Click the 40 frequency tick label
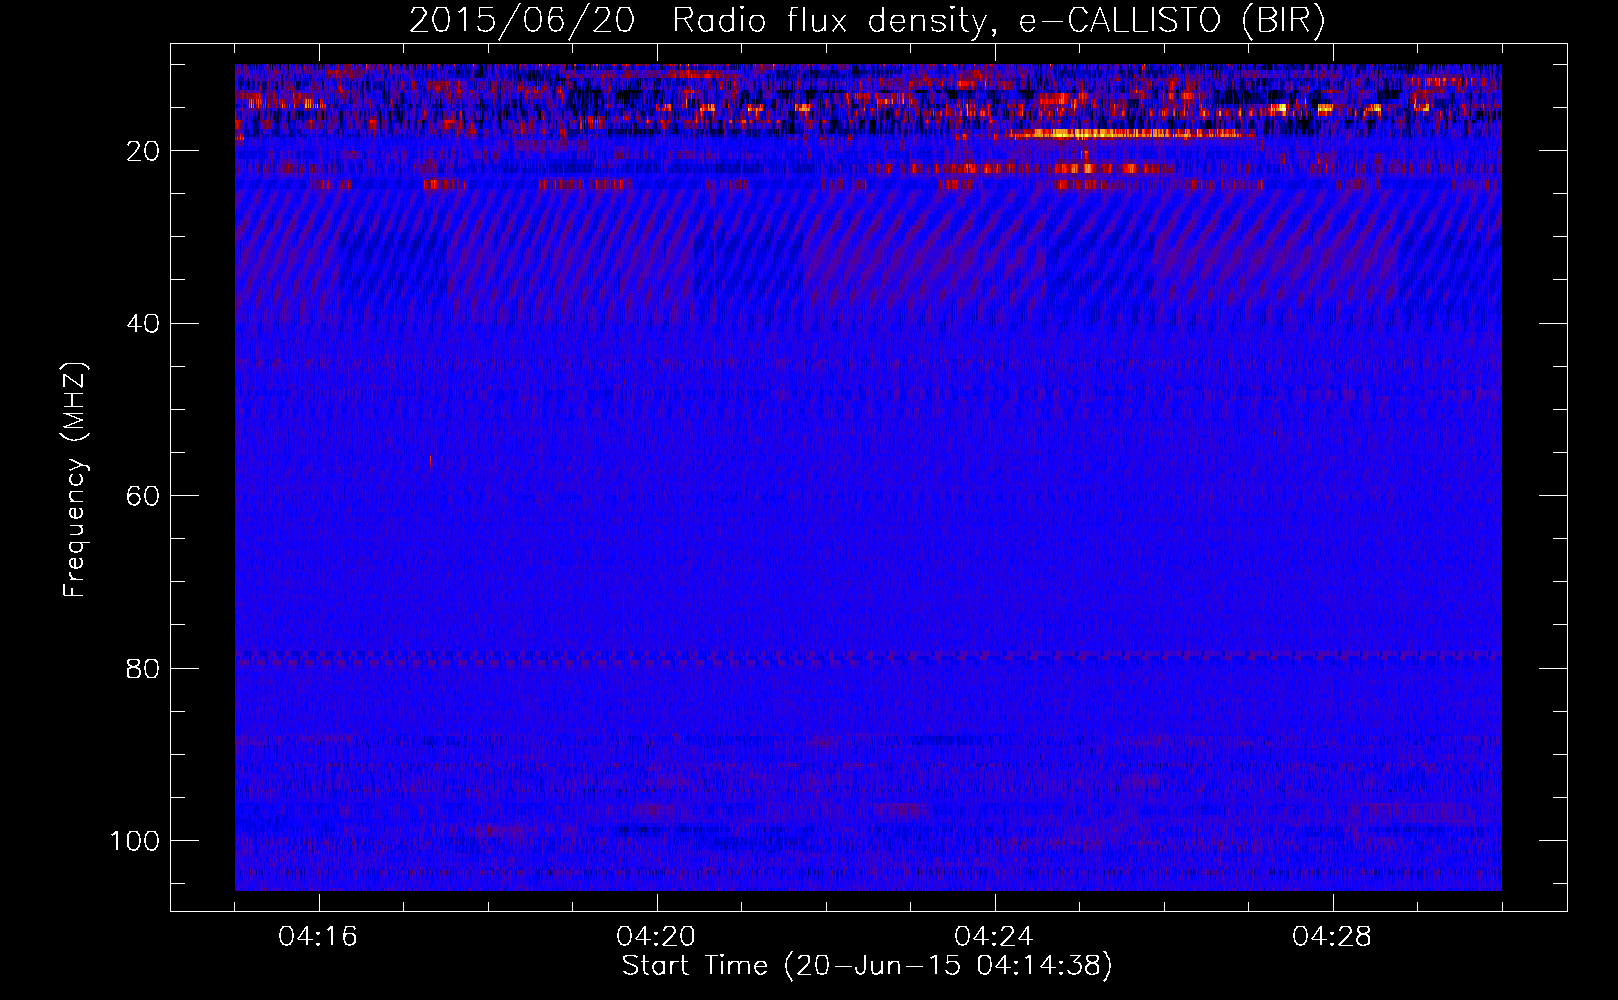 (x=143, y=324)
